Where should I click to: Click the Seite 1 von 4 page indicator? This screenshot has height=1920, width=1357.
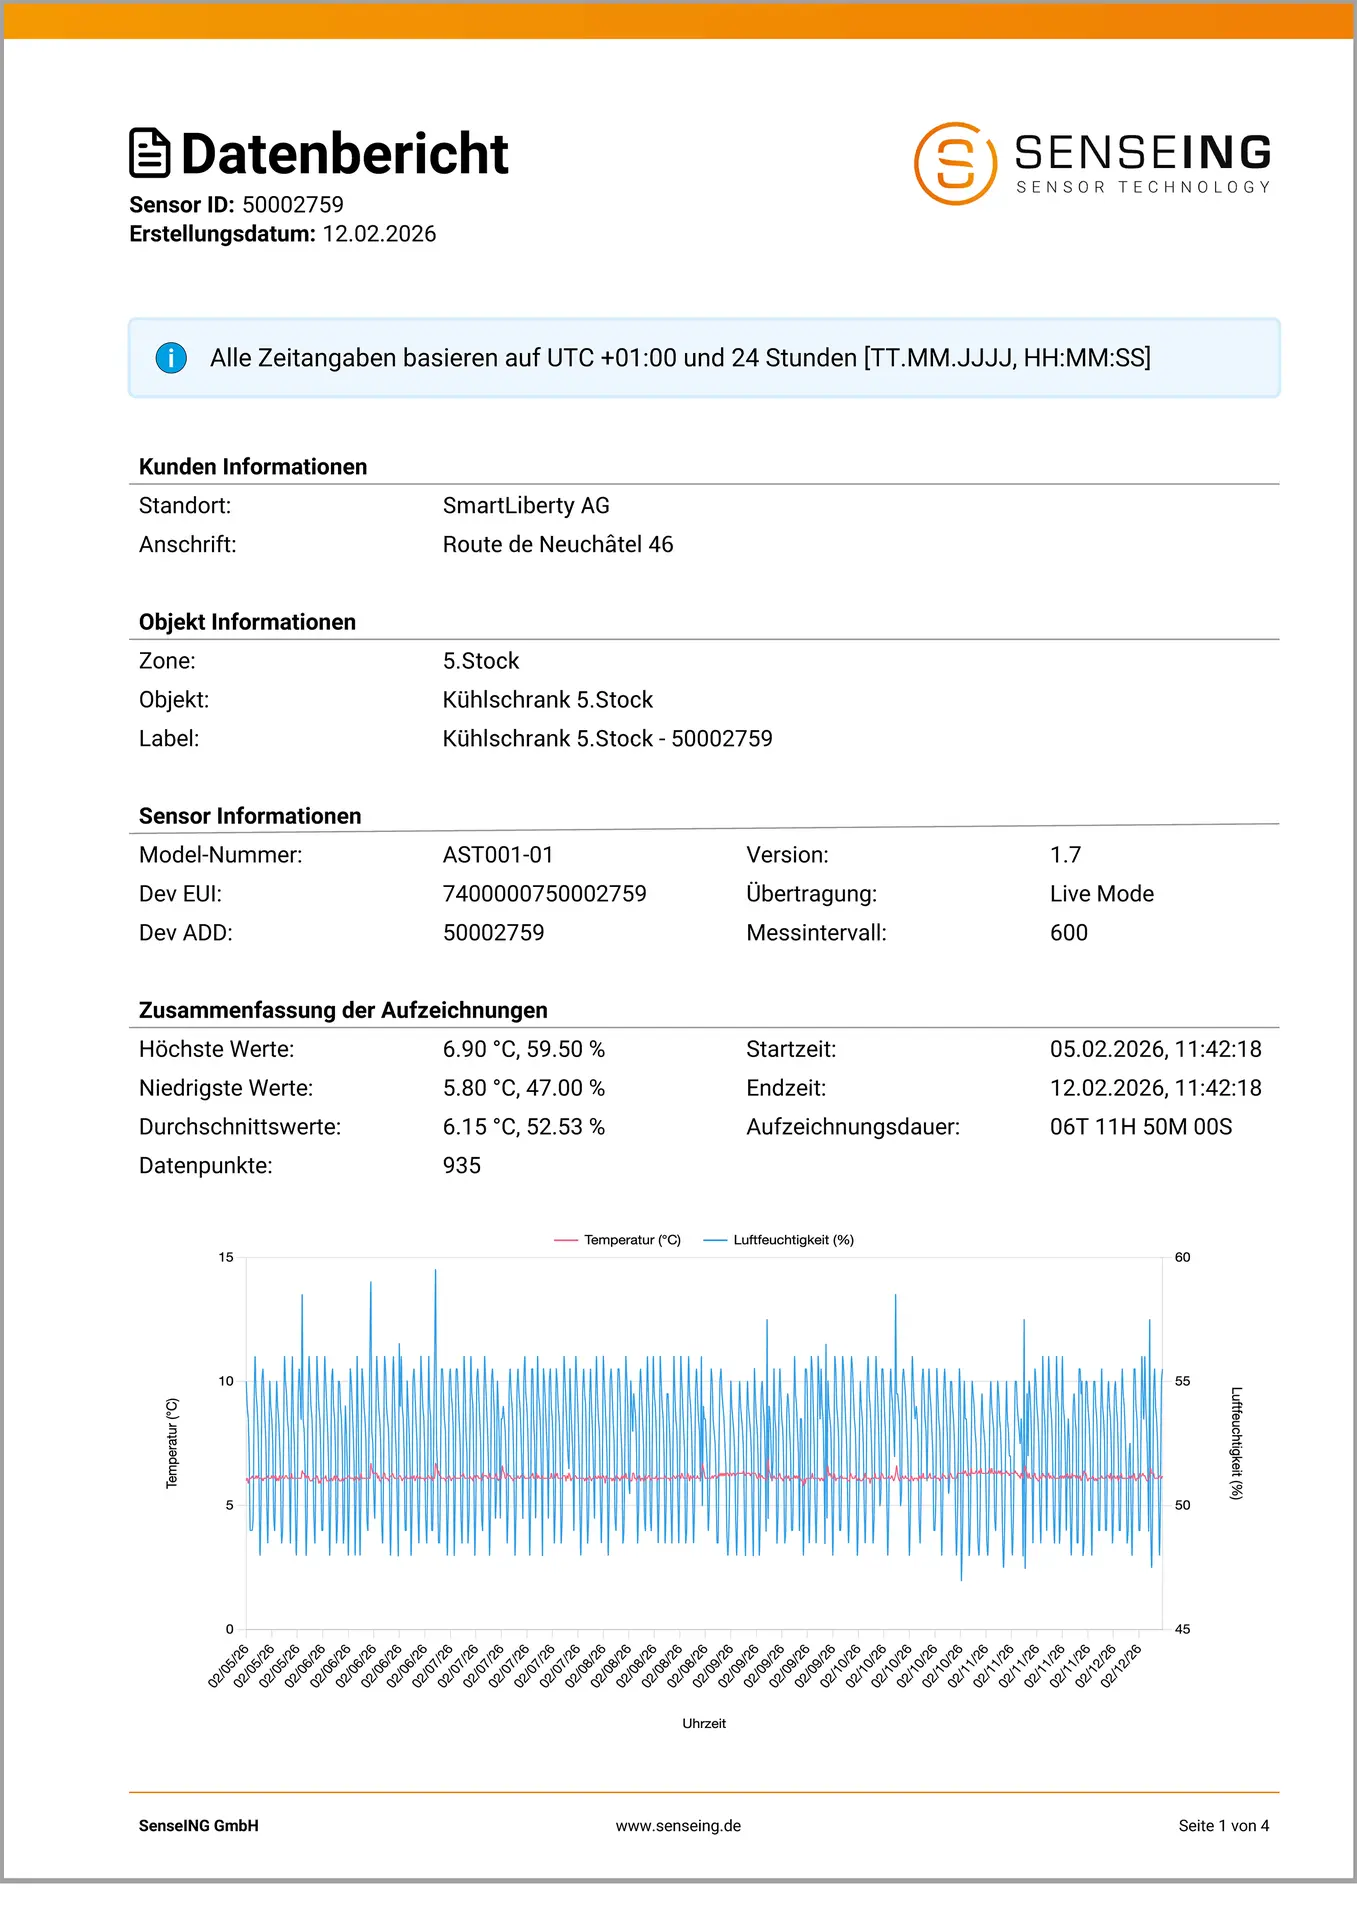[x=1223, y=1825]
